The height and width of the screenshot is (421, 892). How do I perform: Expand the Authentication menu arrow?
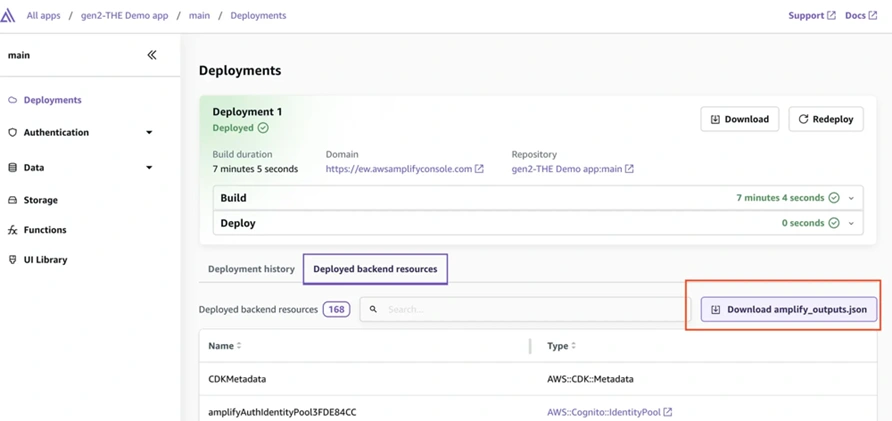(x=149, y=132)
